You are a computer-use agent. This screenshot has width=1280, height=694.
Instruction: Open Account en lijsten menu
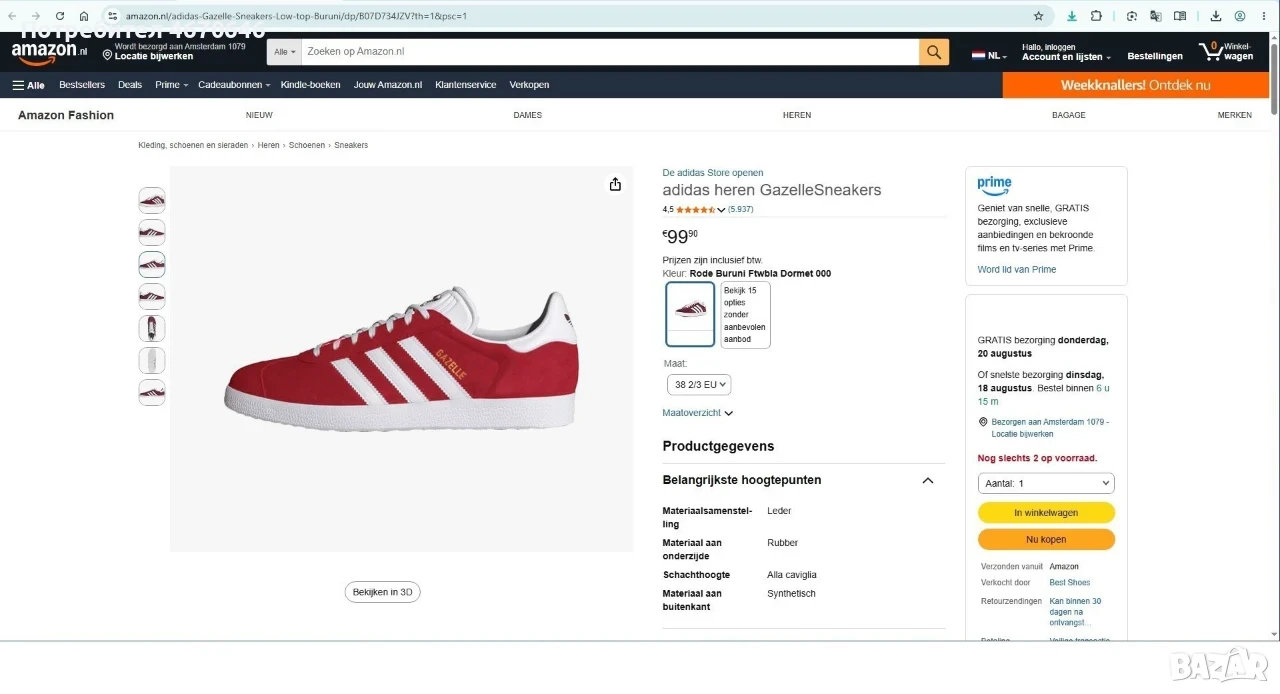(1066, 52)
